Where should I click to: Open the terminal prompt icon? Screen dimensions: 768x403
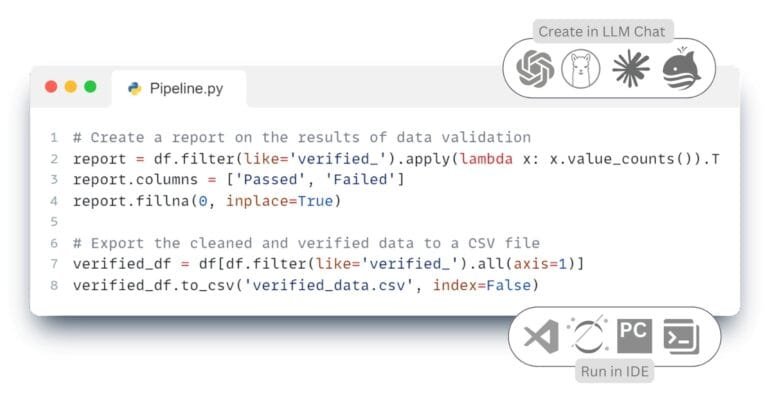pos(681,336)
